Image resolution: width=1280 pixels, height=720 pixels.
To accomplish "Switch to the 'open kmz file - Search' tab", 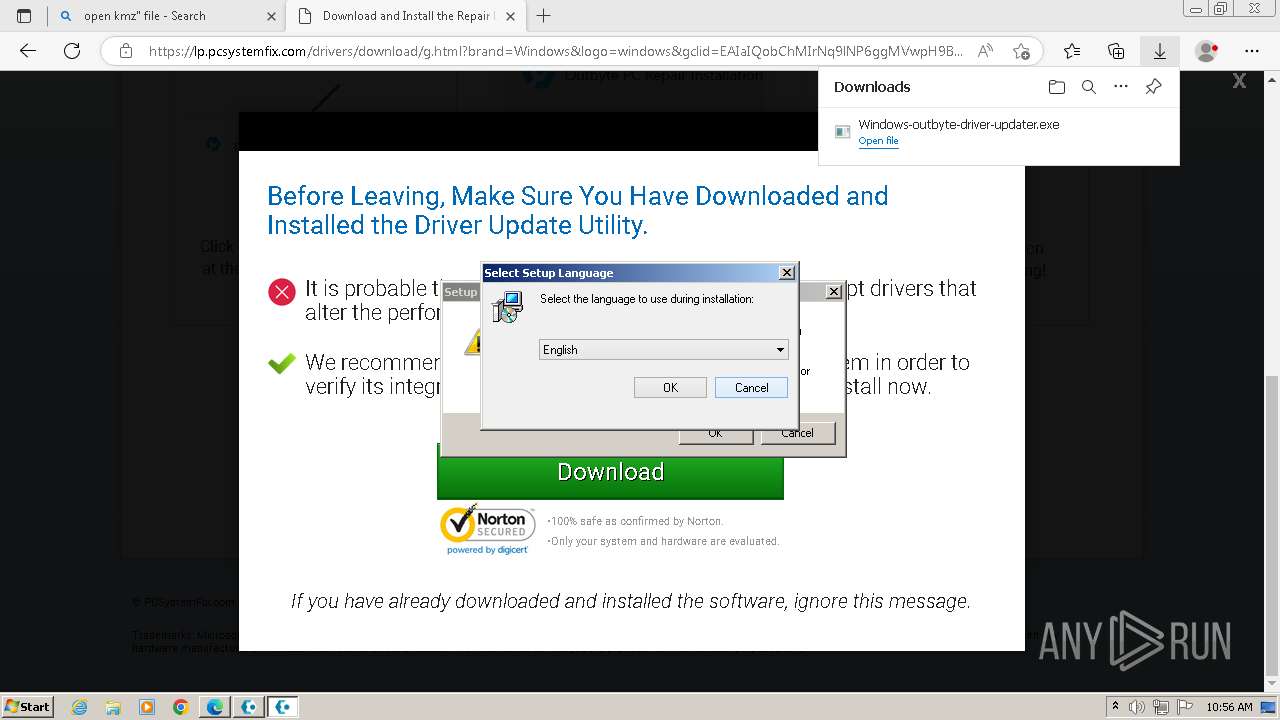I will click(166, 16).
